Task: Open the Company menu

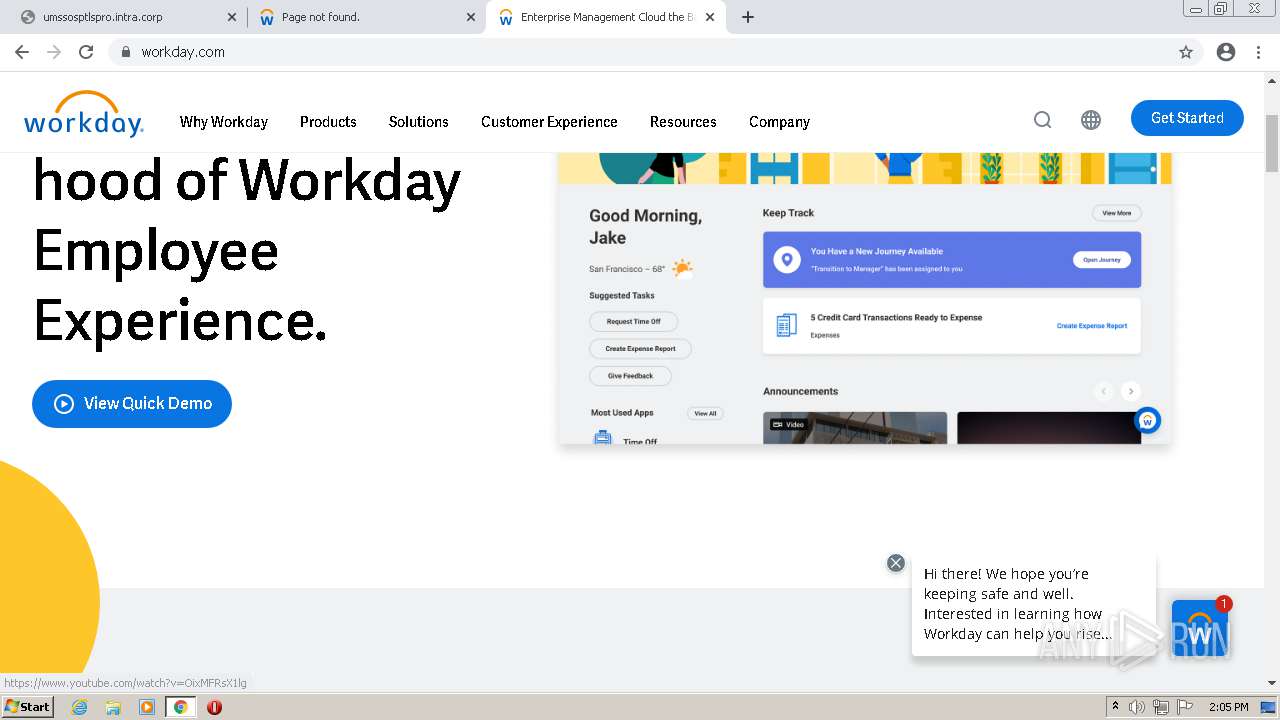Action: coord(779,122)
